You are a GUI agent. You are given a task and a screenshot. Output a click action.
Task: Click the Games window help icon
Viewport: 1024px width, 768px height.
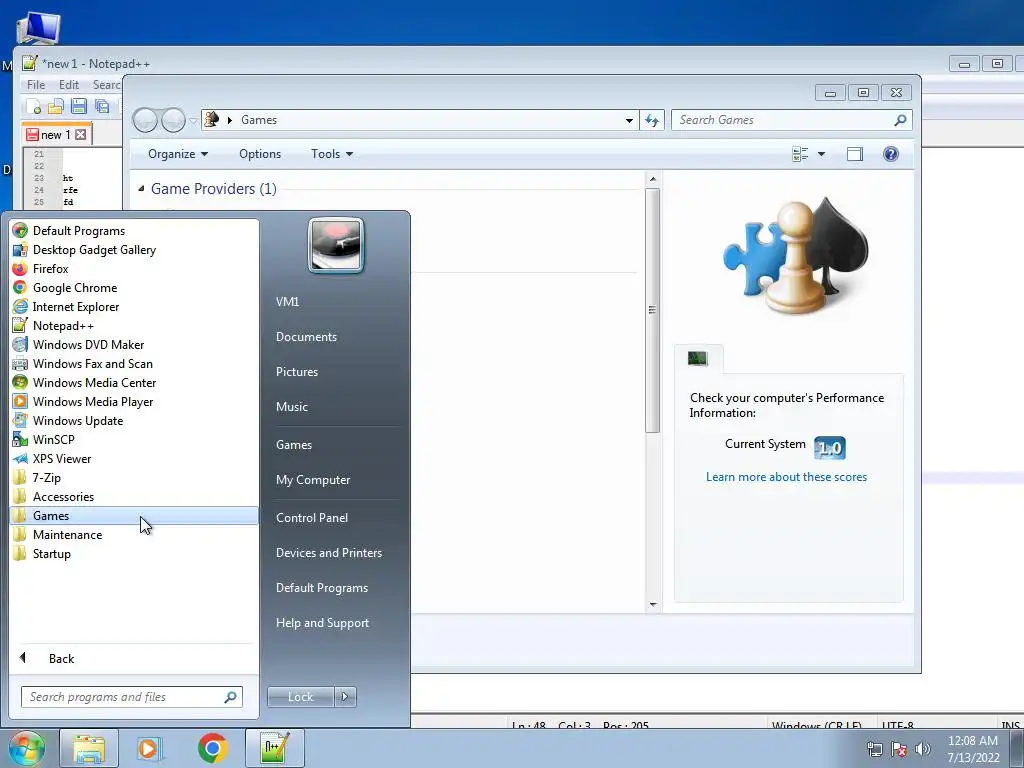click(891, 154)
